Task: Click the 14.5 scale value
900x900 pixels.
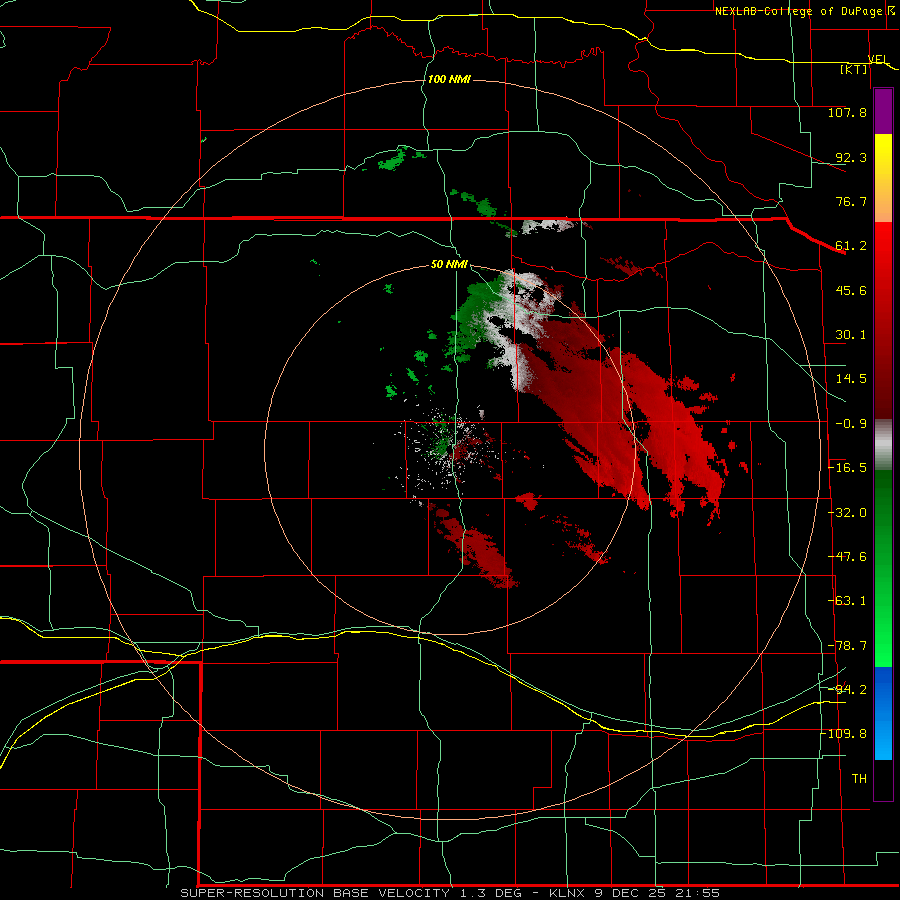Action: 851,379
